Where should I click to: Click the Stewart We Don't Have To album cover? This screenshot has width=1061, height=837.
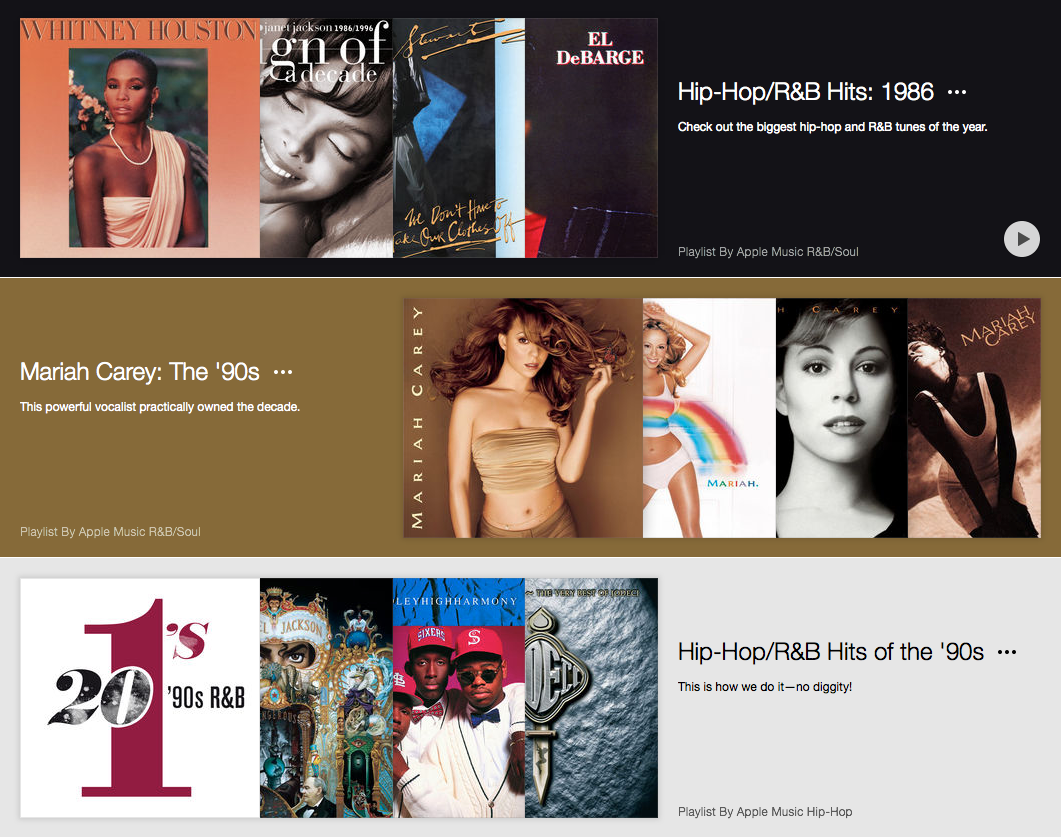click(x=459, y=138)
